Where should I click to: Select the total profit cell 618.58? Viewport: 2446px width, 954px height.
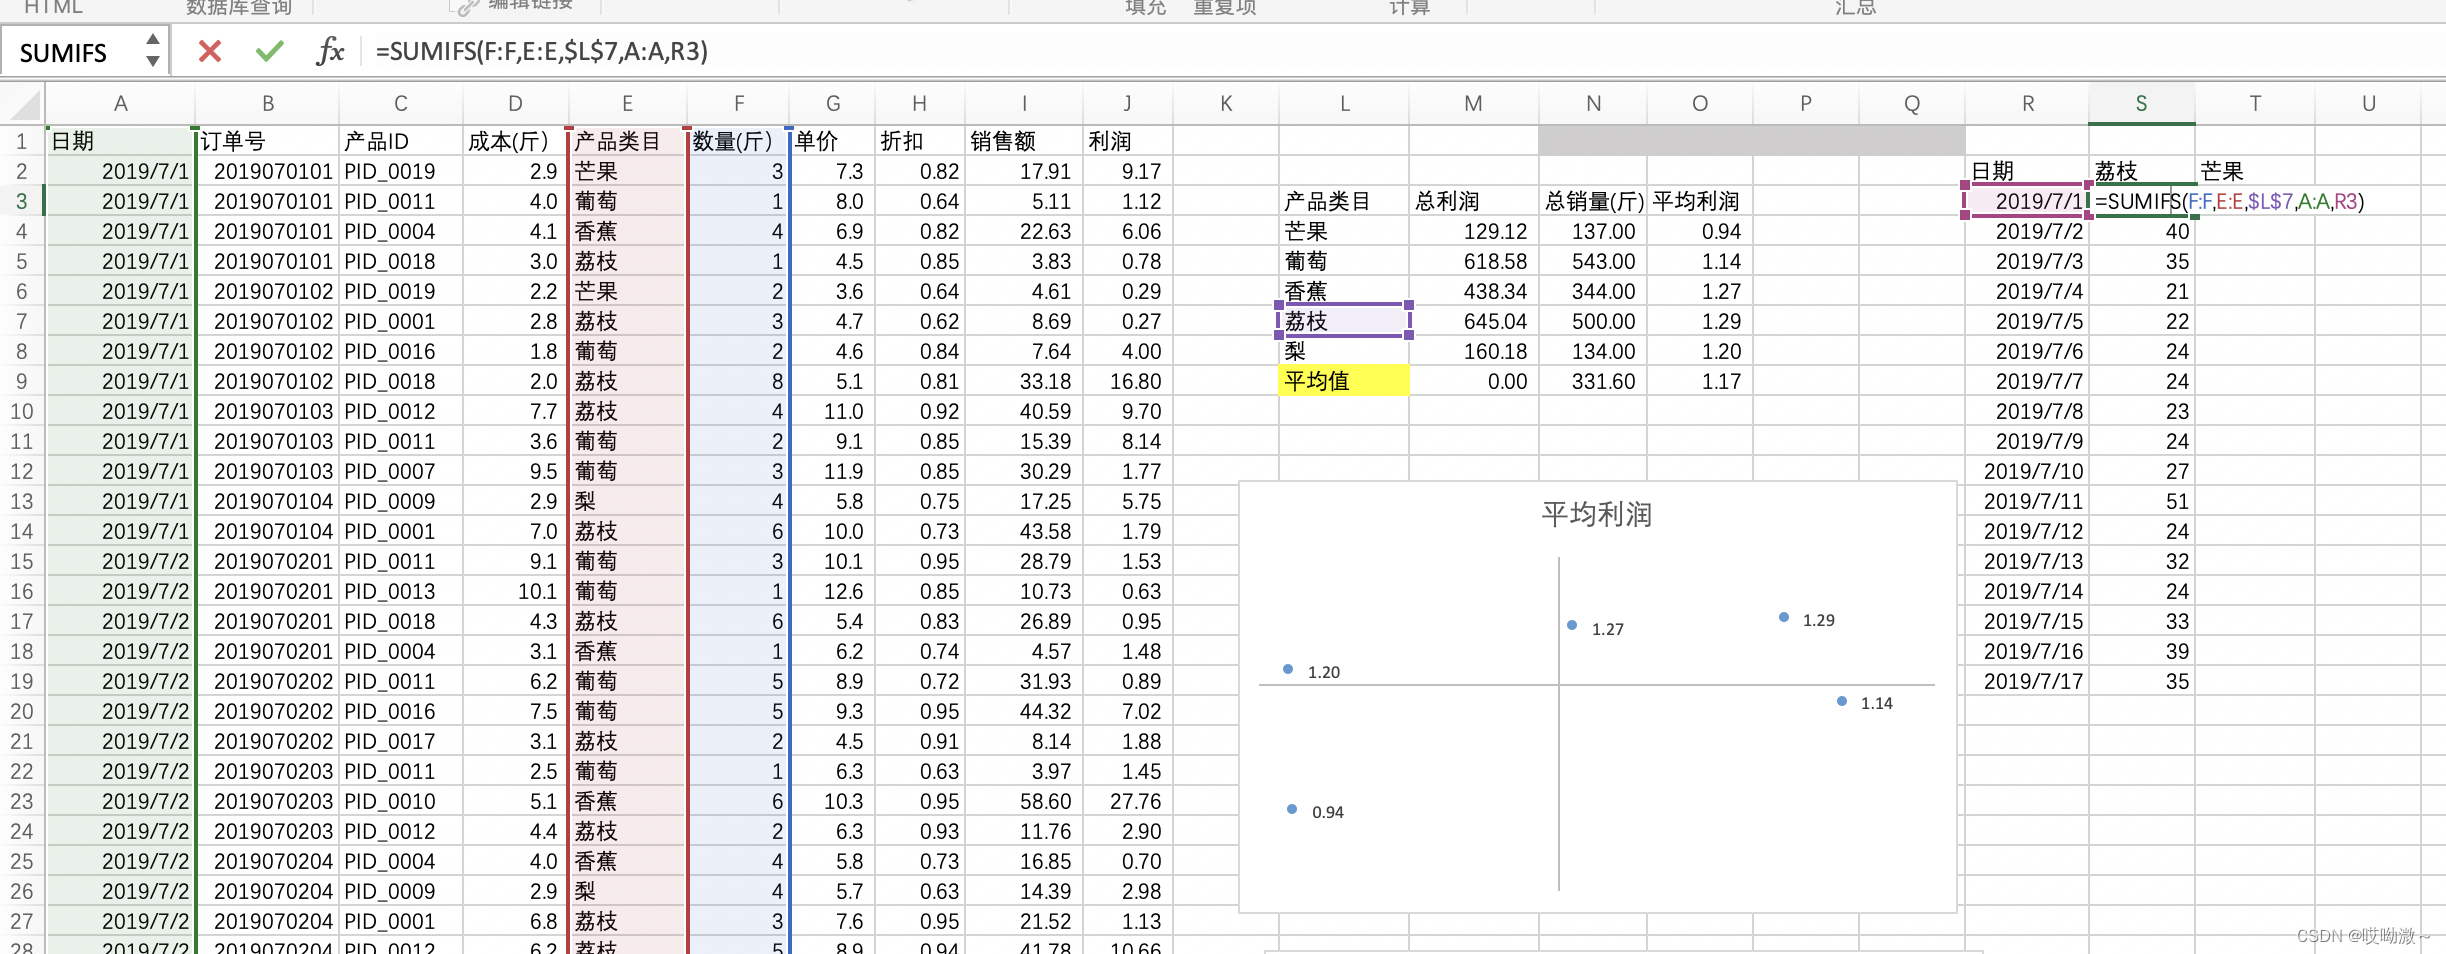click(1473, 261)
